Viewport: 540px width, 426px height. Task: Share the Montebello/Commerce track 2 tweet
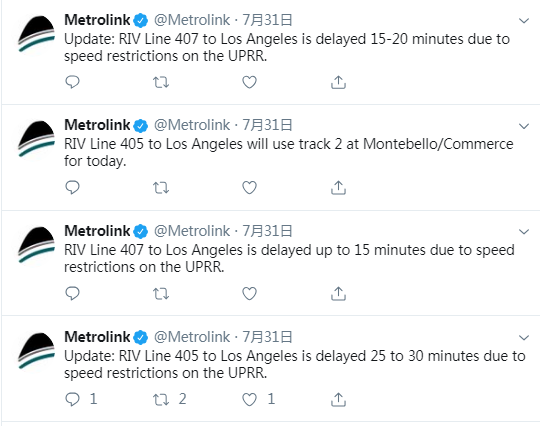pyautogui.click(x=338, y=188)
